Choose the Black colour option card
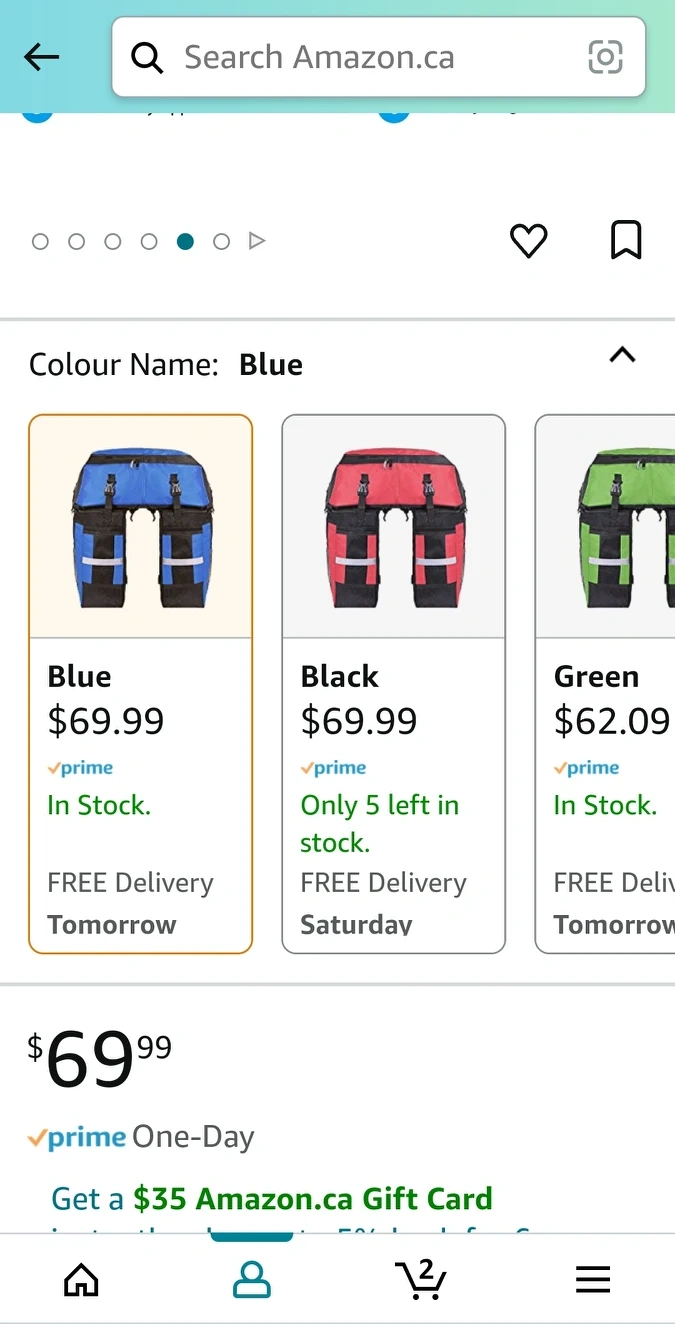 (x=394, y=684)
